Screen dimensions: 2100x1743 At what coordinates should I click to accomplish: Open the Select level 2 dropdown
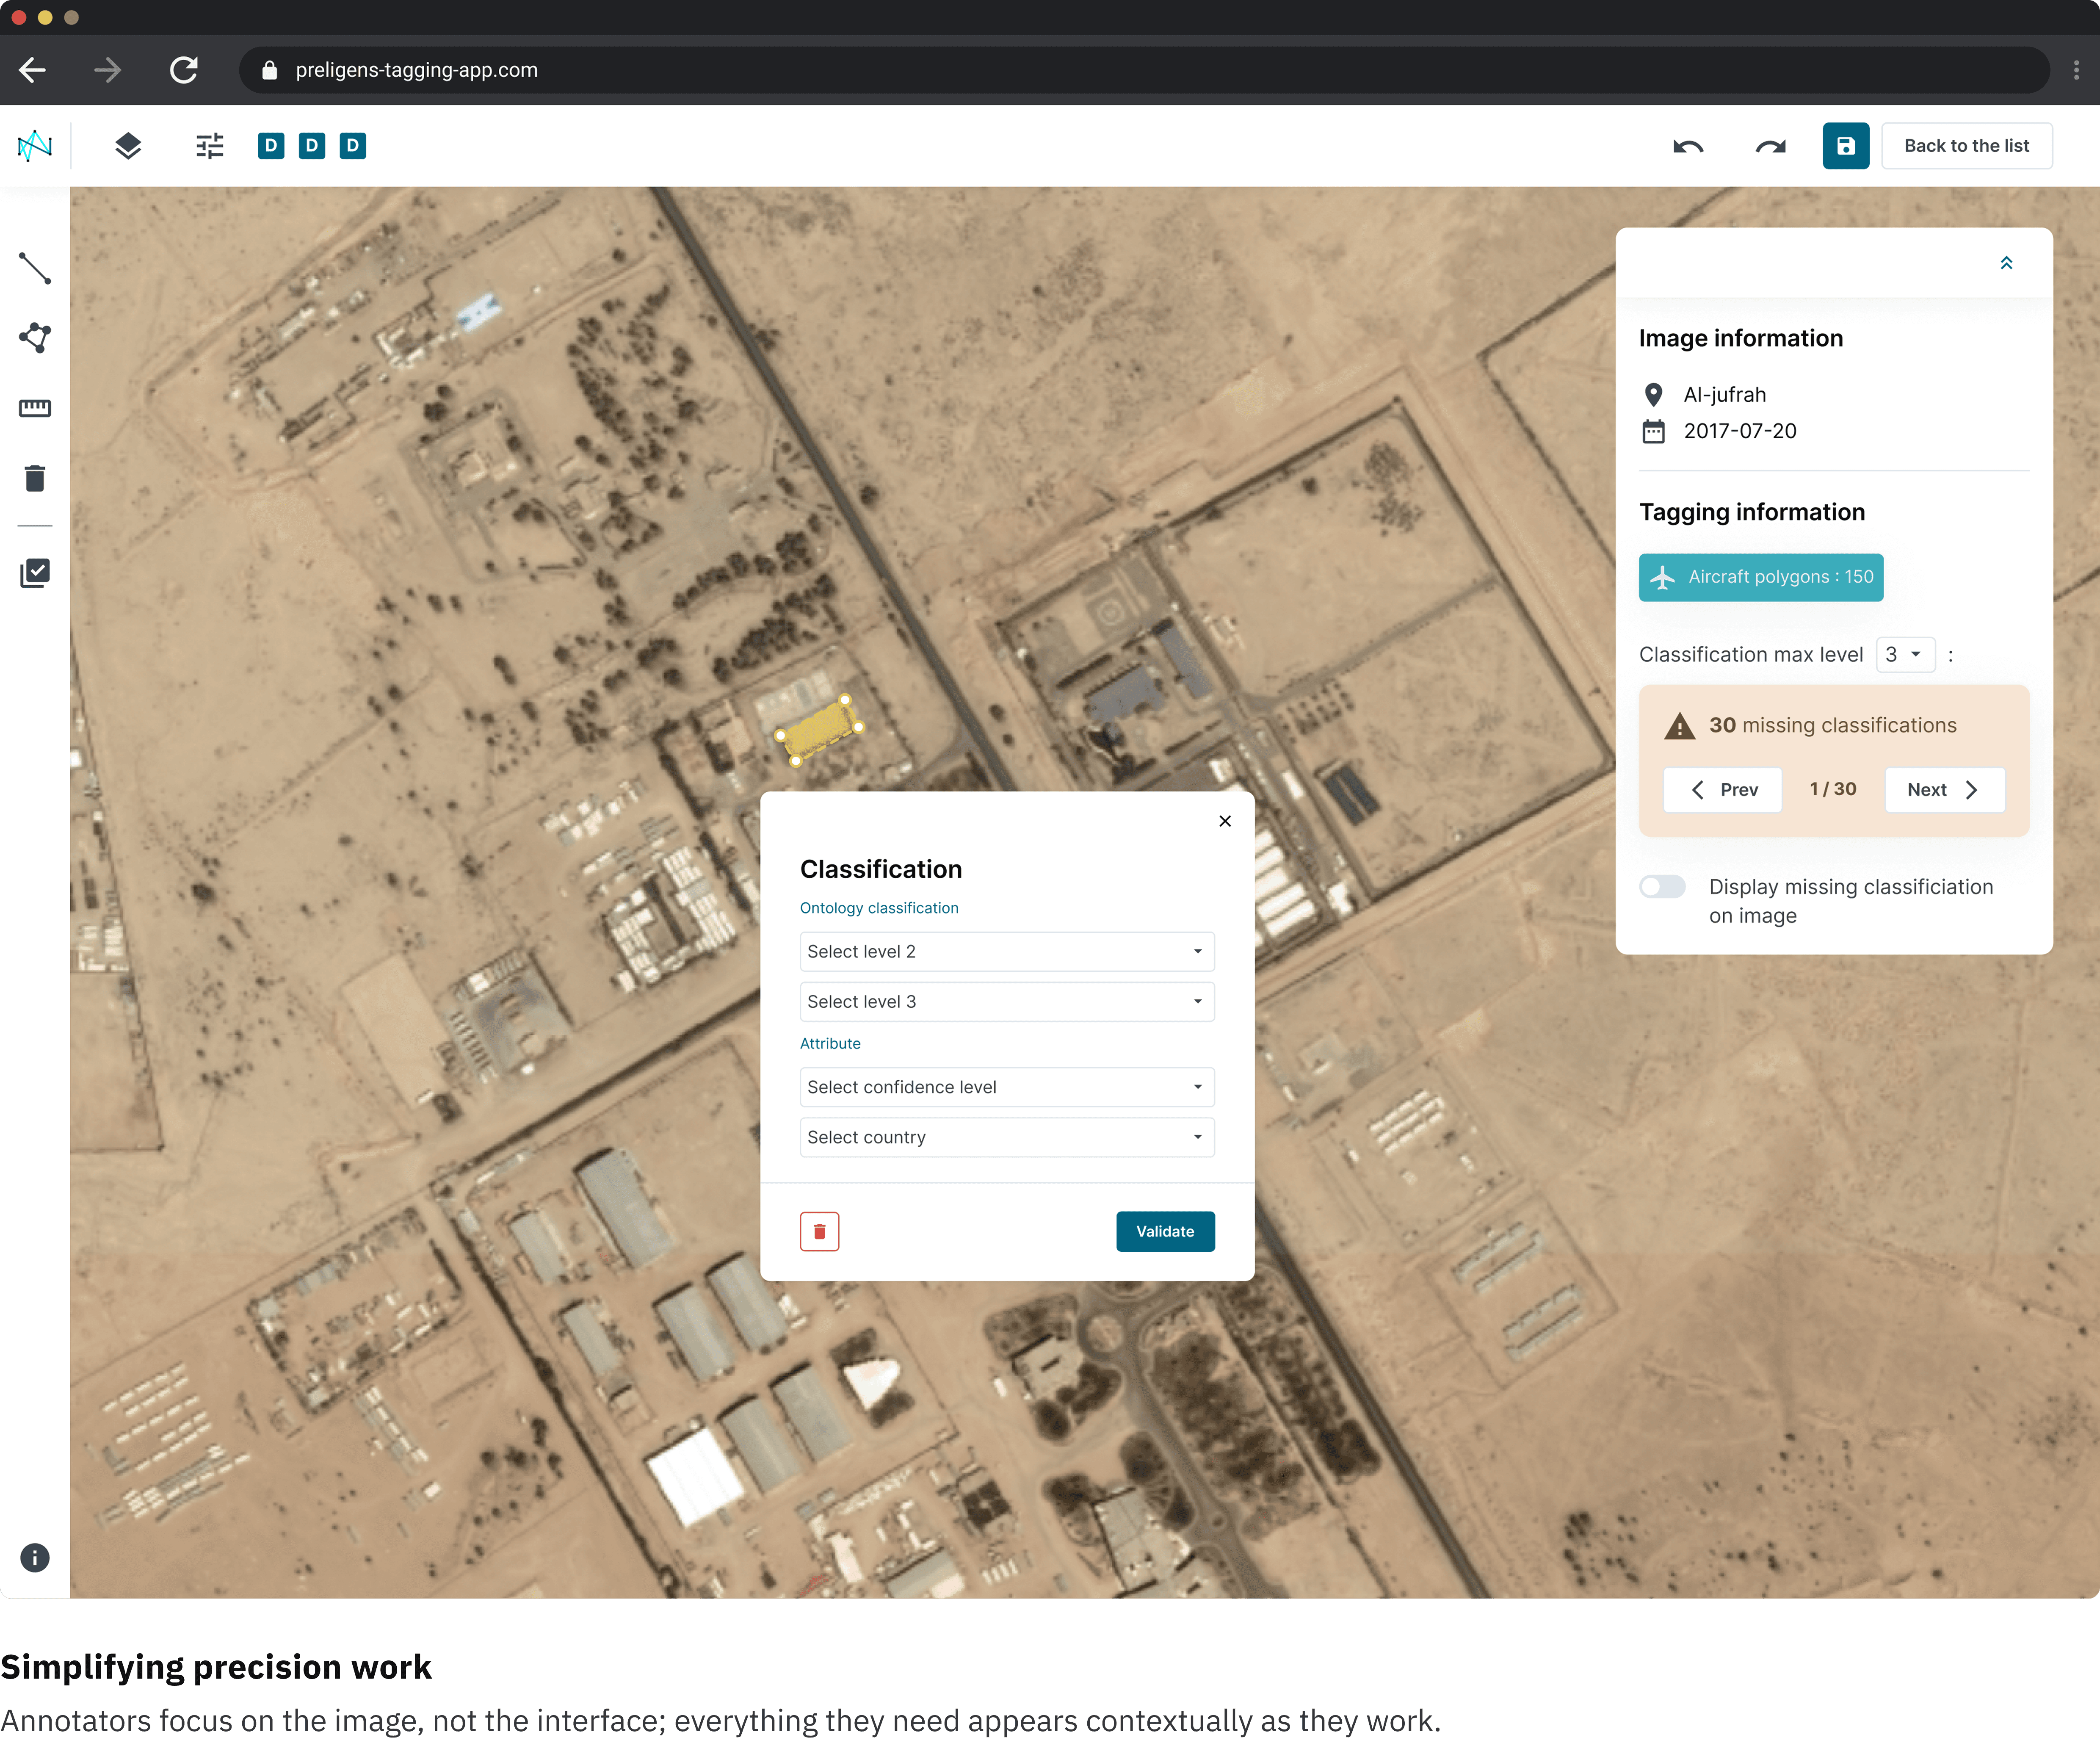(1006, 951)
